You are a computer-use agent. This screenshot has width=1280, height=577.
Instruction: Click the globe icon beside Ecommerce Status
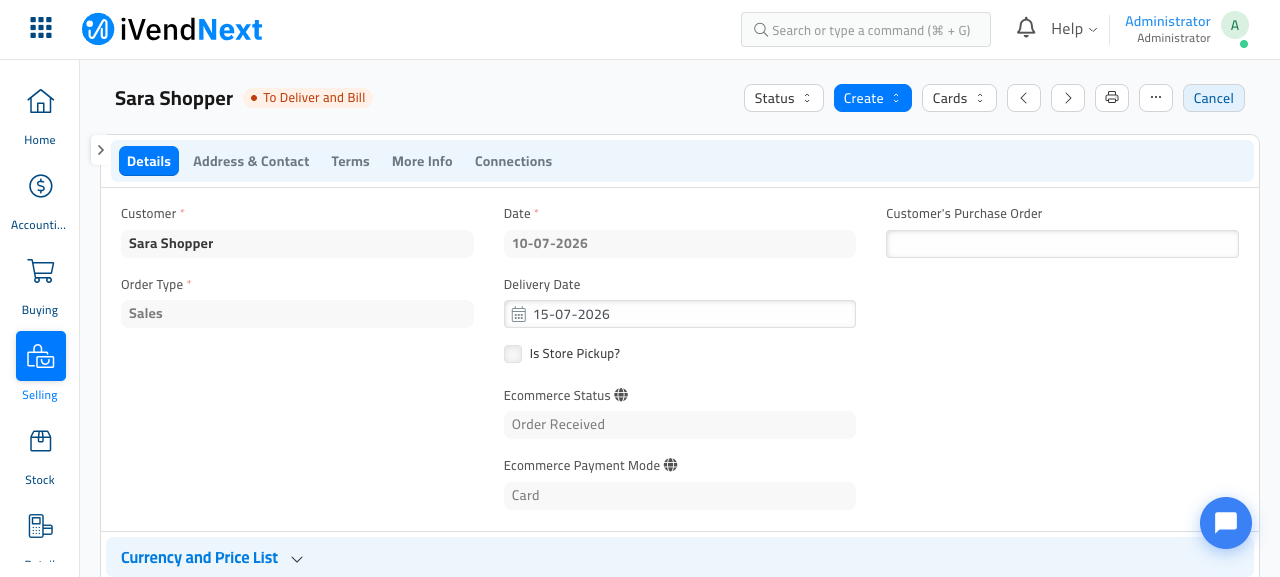tap(621, 395)
